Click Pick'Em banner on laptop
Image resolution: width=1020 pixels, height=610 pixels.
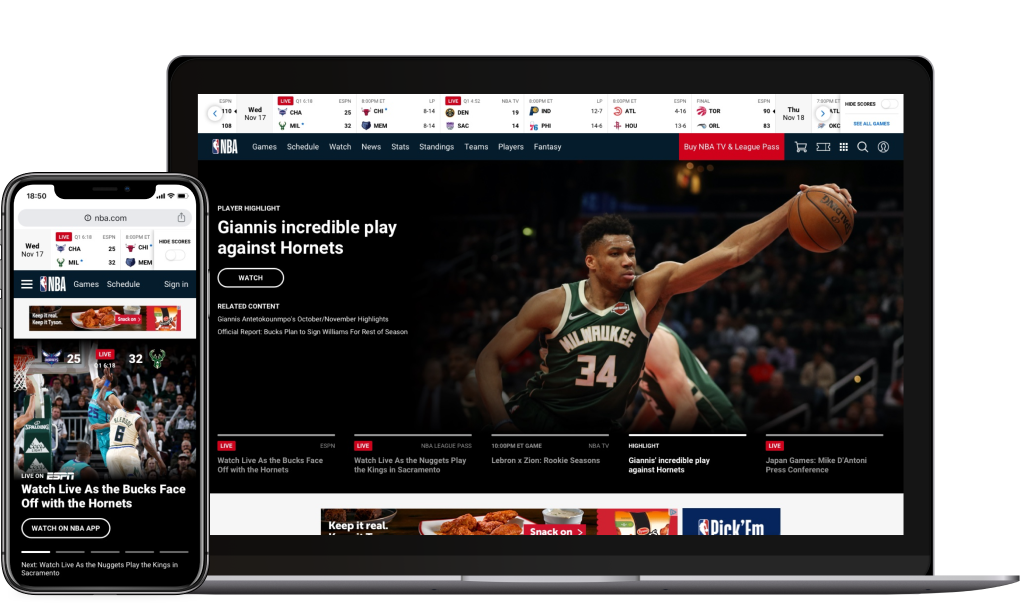pyautogui.click(x=731, y=522)
